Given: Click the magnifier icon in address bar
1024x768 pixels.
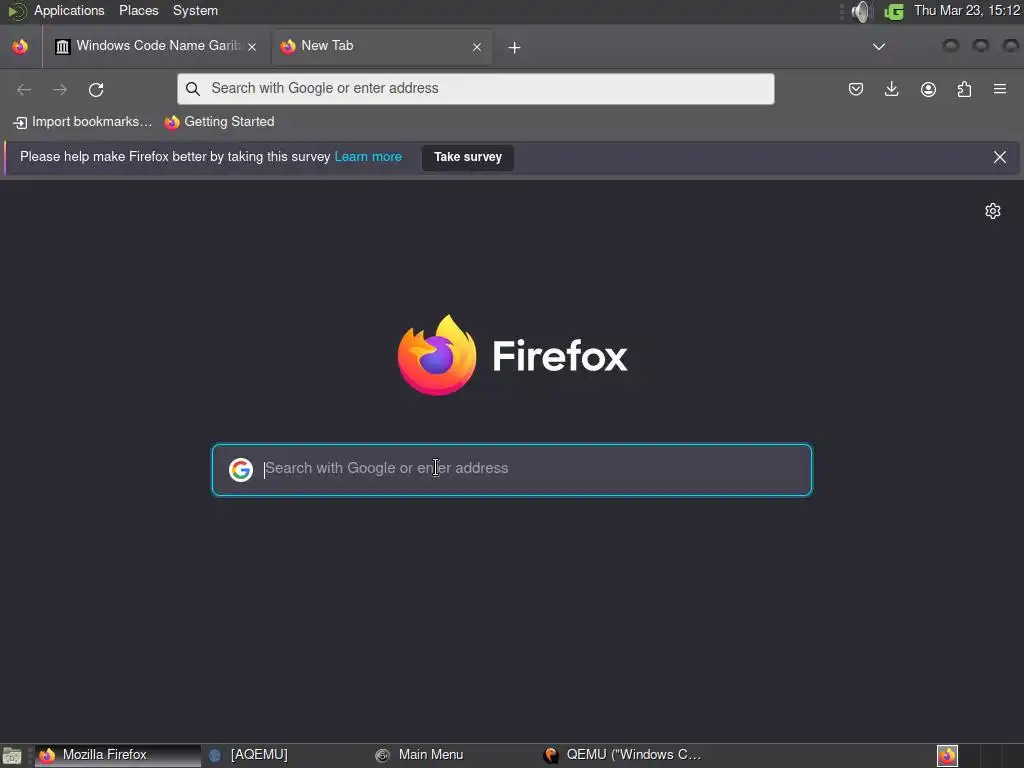Looking at the screenshot, I should (193, 89).
